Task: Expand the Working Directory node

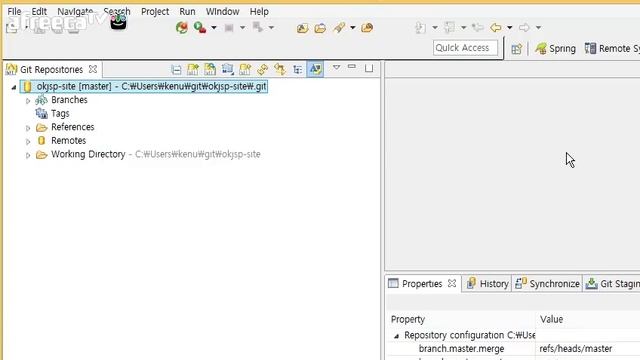Action: (28, 155)
